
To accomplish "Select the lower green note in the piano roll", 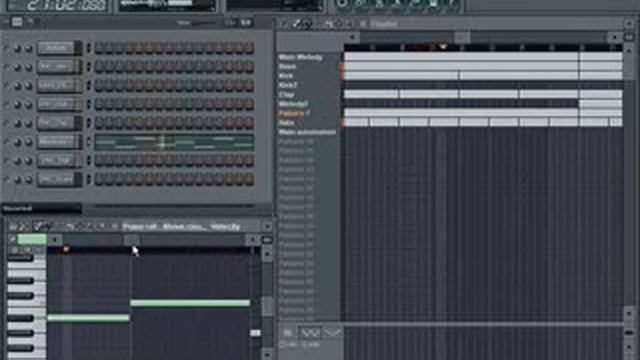I will (89, 318).
